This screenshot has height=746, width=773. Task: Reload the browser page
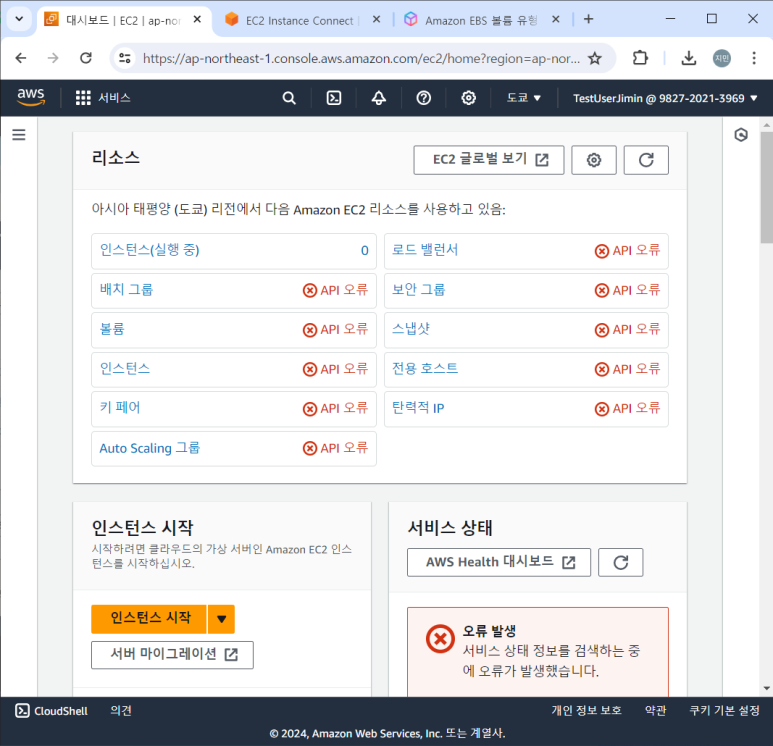coord(86,58)
